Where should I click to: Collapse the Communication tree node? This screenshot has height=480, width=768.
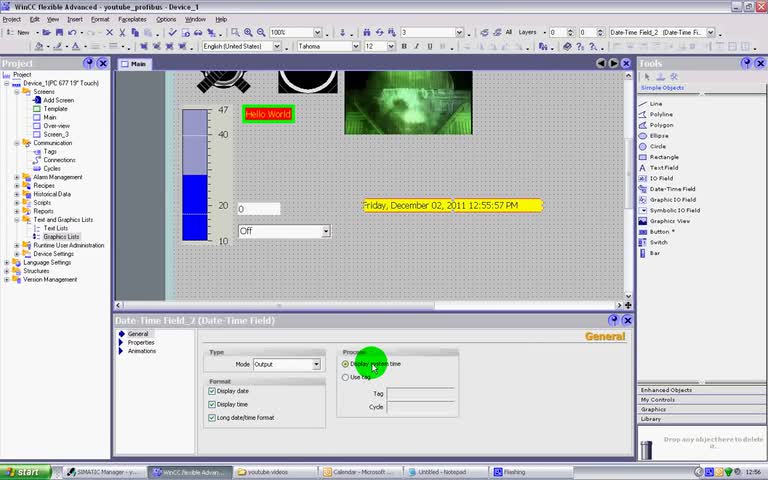click(17, 143)
